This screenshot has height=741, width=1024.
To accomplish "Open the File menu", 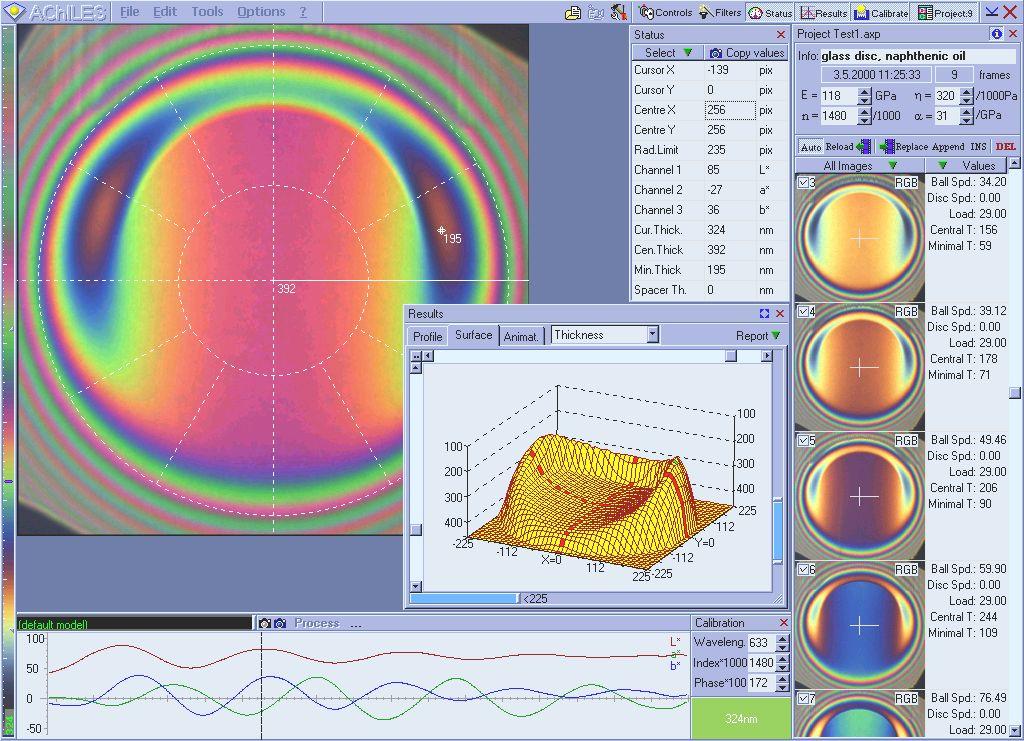I will pos(129,12).
